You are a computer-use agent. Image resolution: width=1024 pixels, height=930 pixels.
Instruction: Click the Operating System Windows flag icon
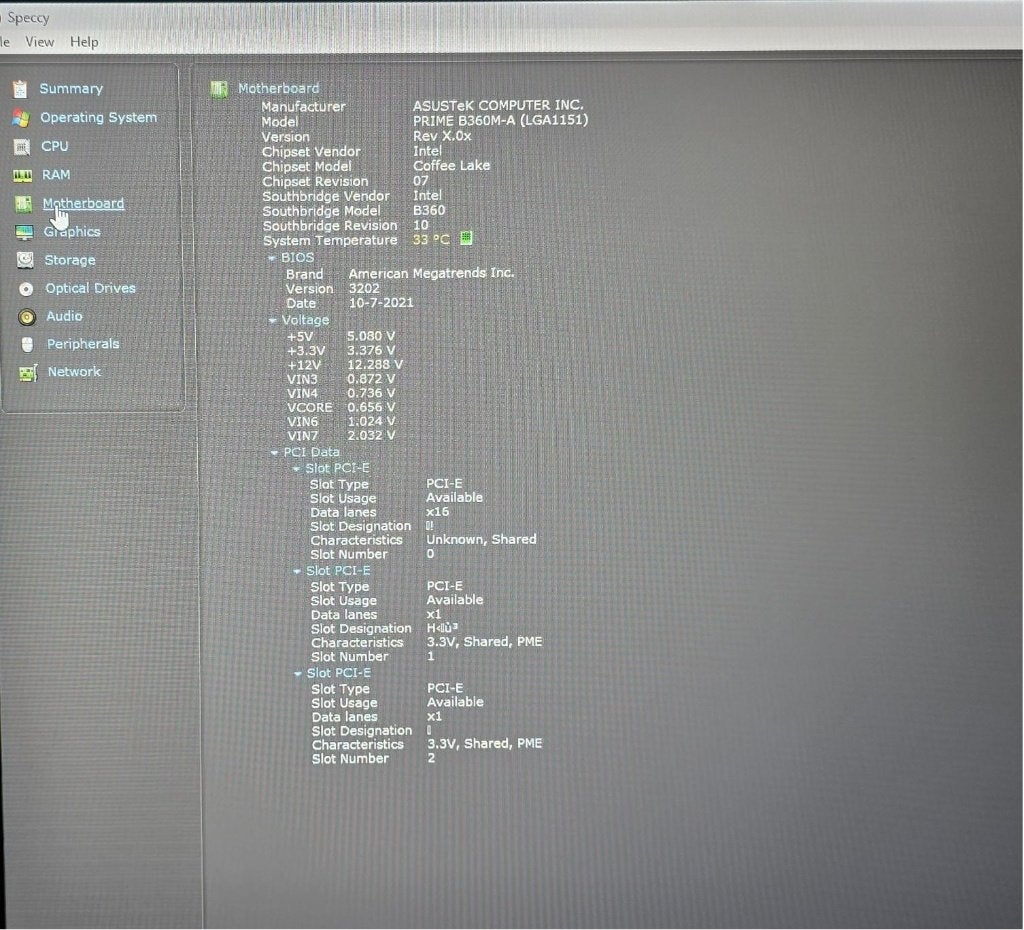point(21,118)
